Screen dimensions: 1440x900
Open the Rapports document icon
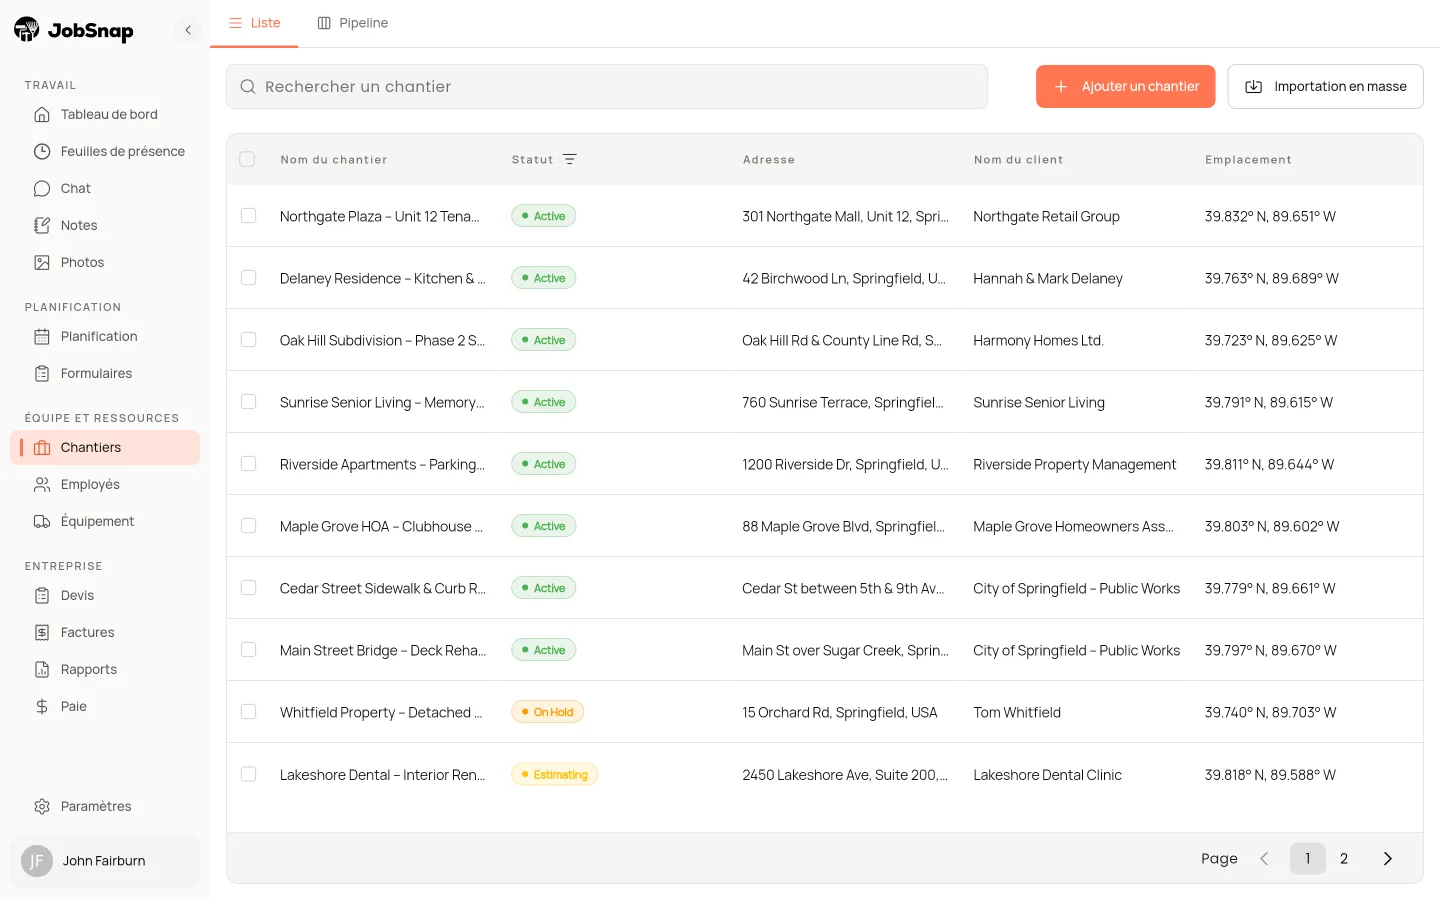coord(42,670)
